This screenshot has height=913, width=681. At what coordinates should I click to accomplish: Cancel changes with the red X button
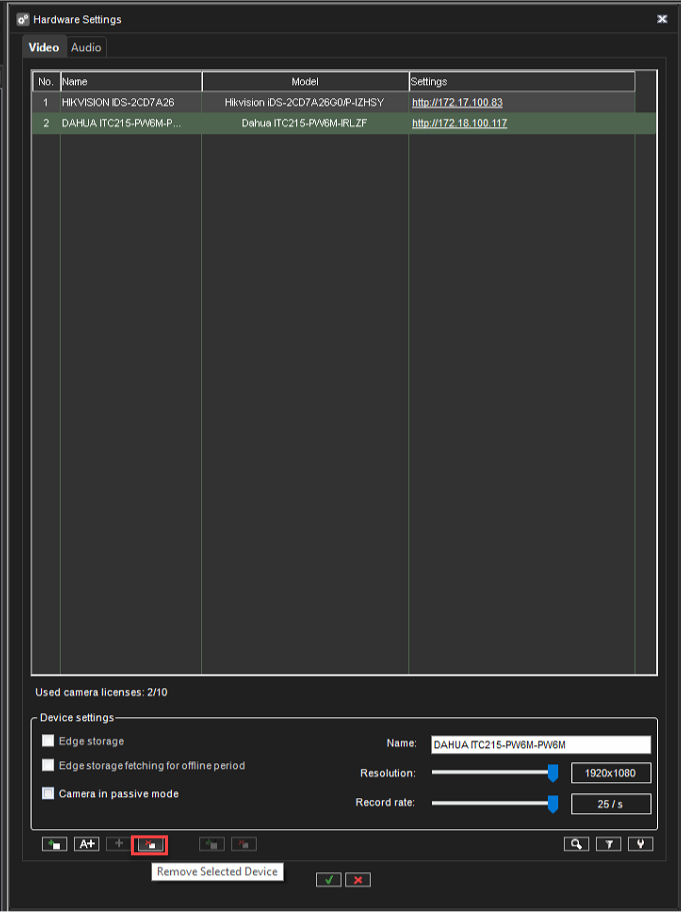(x=359, y=879)
